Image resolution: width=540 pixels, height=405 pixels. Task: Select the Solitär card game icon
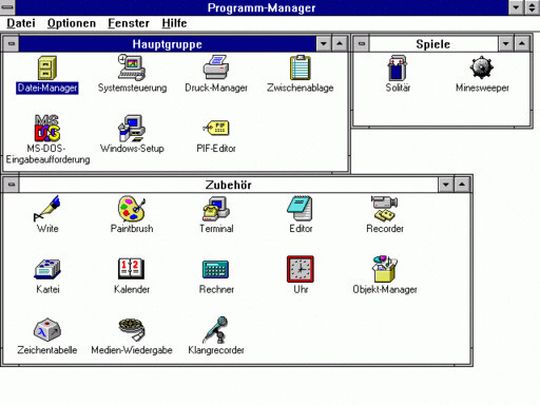point(397,68)
